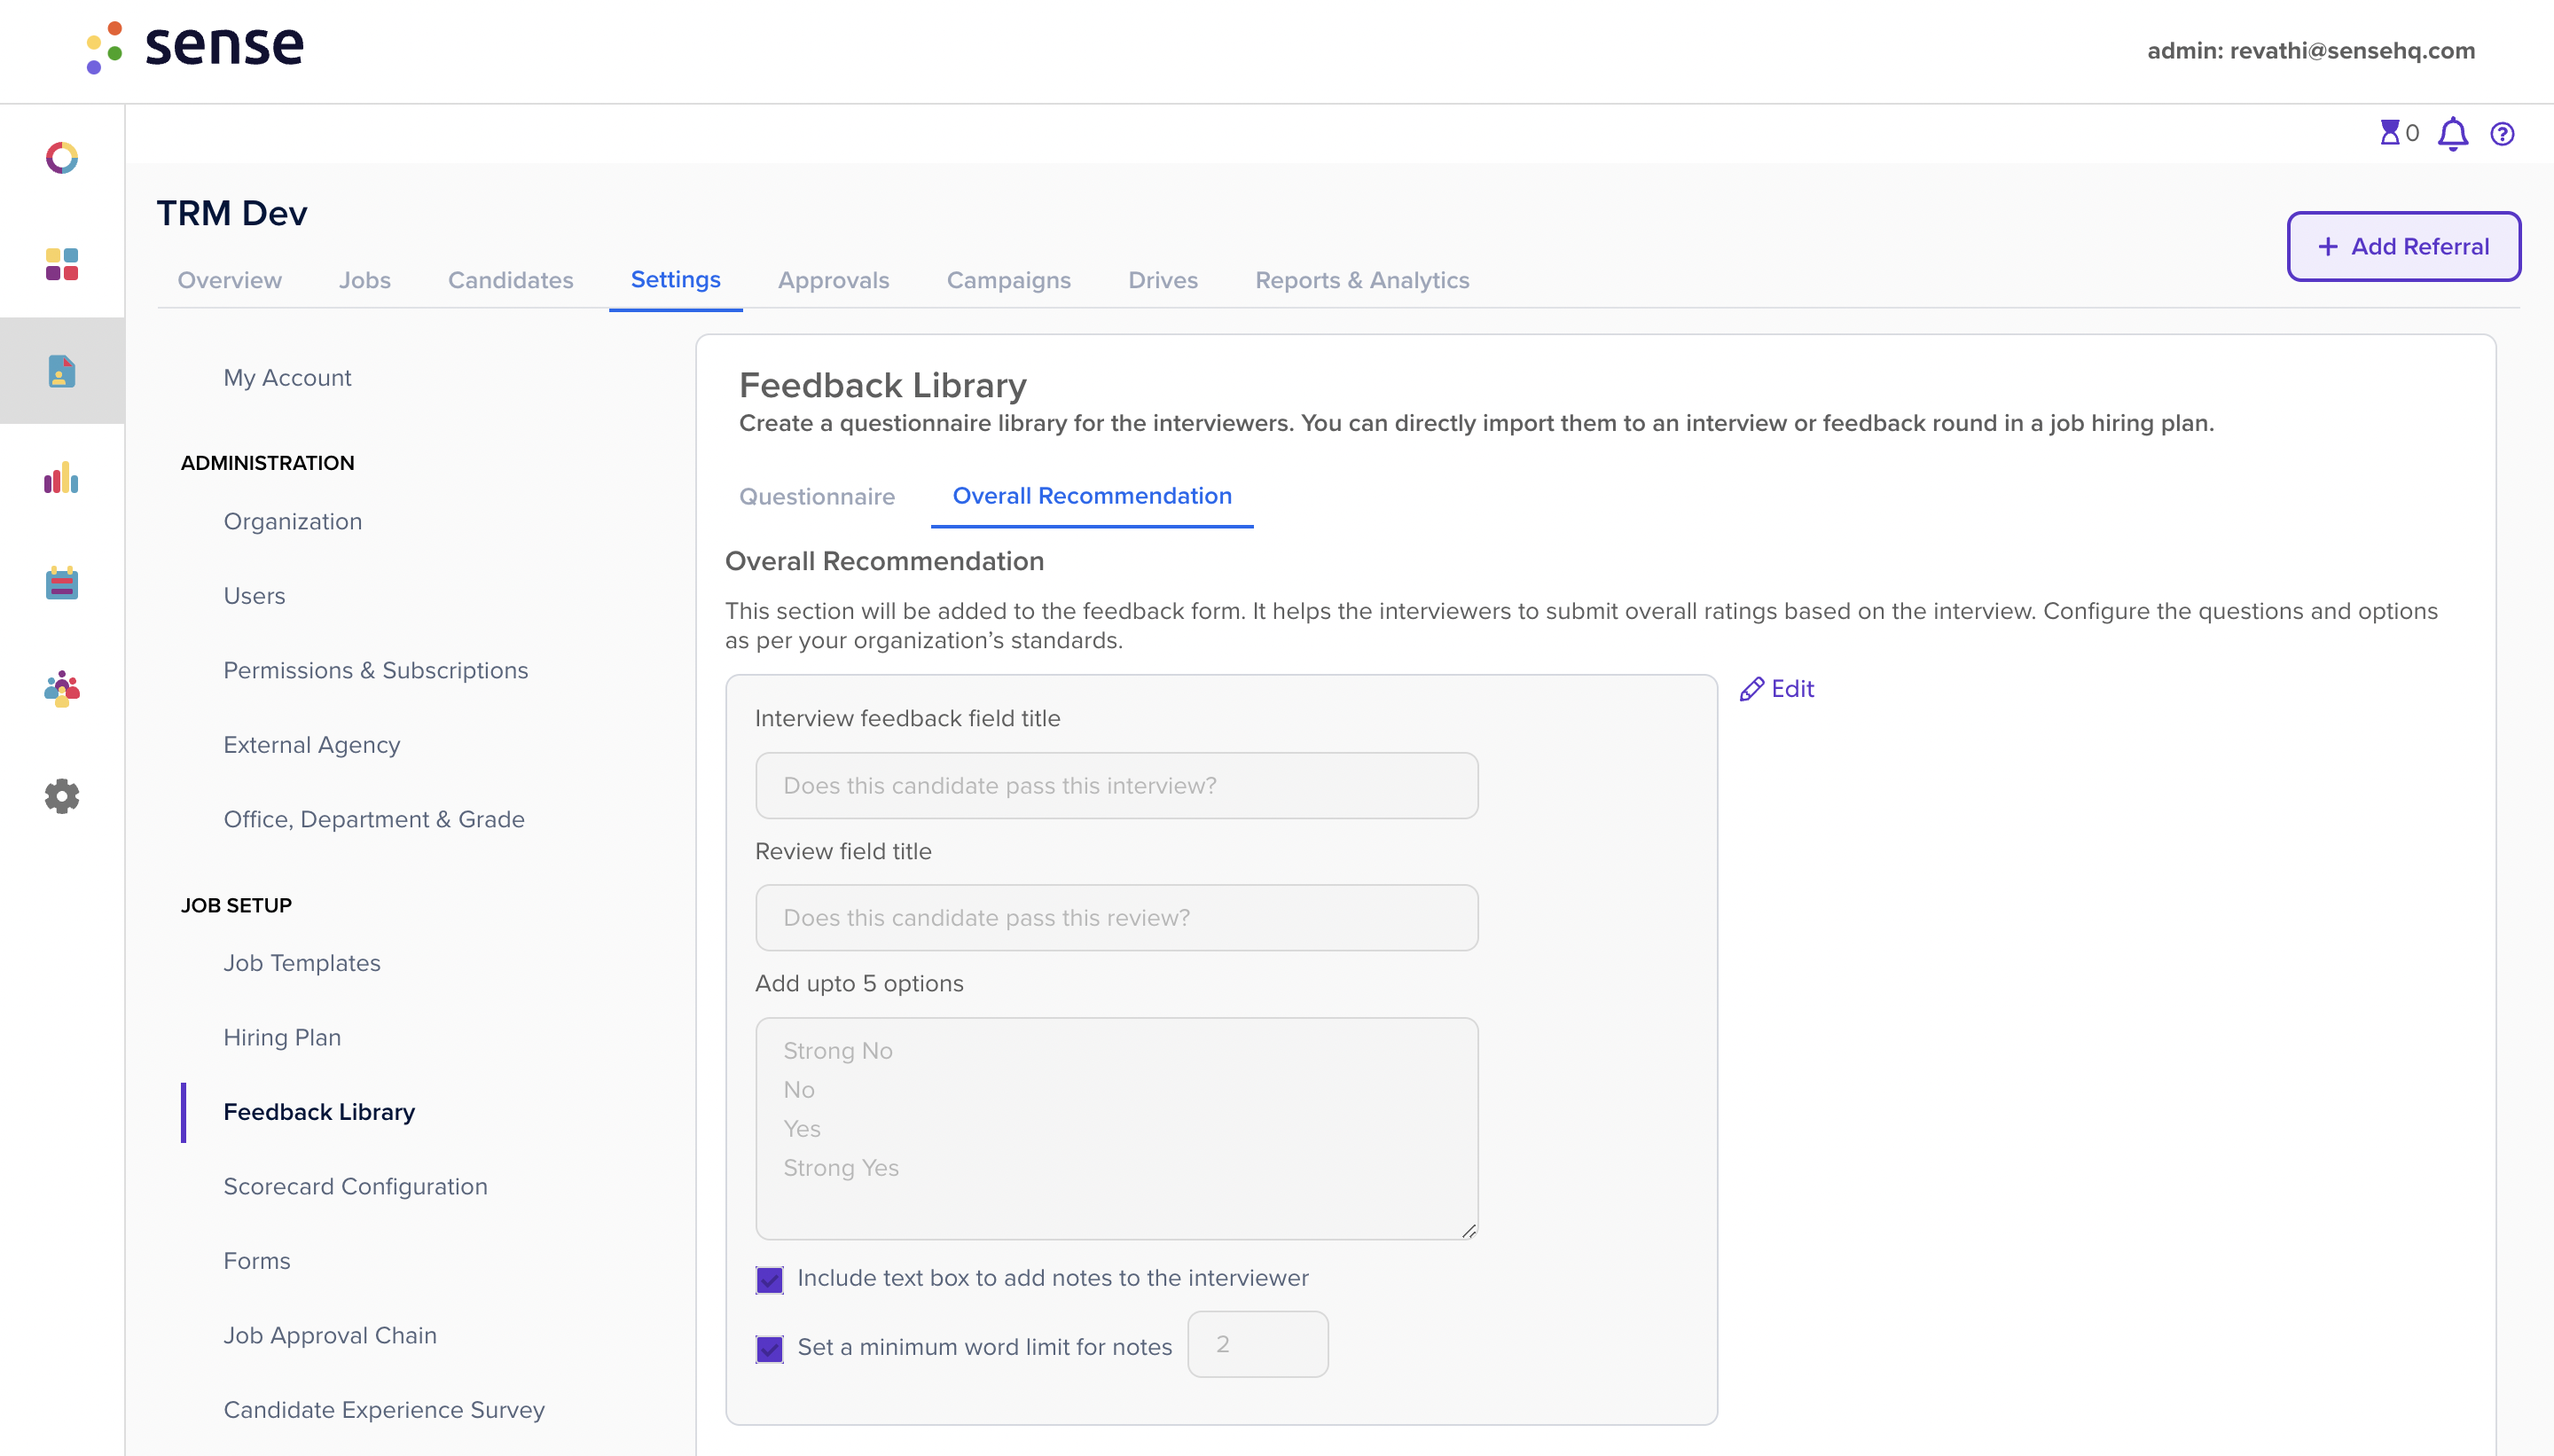Click the hourglass pending tasks icon
The width and height of the screenshot is (2554, 1456).
[x=2389, y=132]
